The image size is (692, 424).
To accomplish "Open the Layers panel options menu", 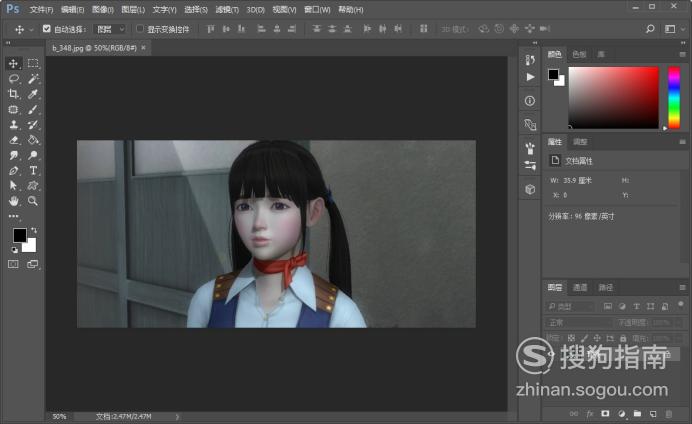I will coord(682,287).
